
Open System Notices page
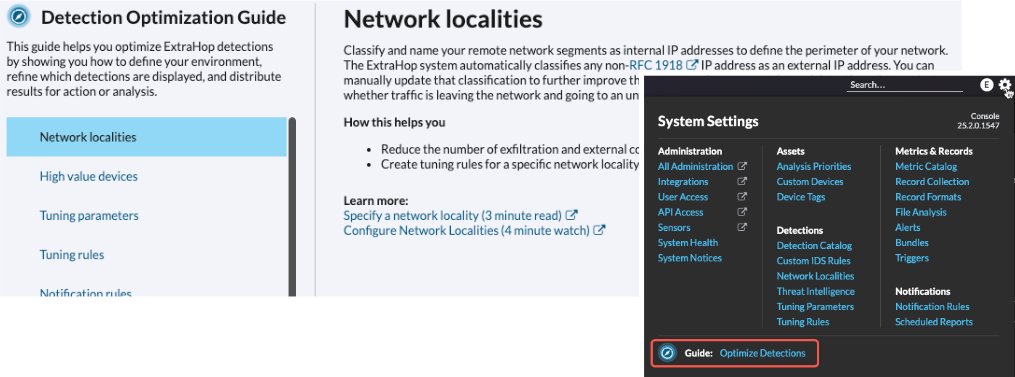point(689,258)
